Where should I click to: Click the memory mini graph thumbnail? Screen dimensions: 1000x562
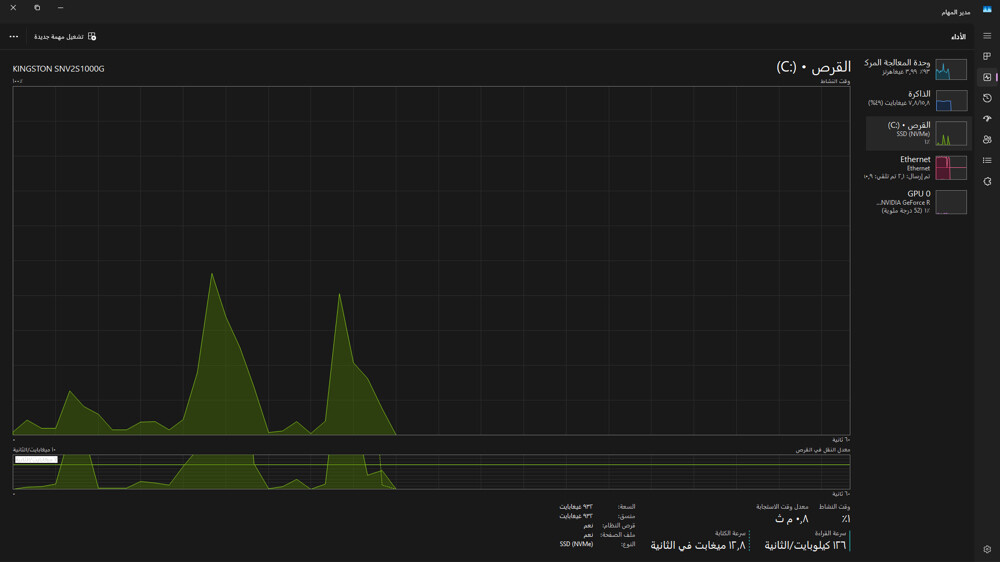click(x=951, y=100)
